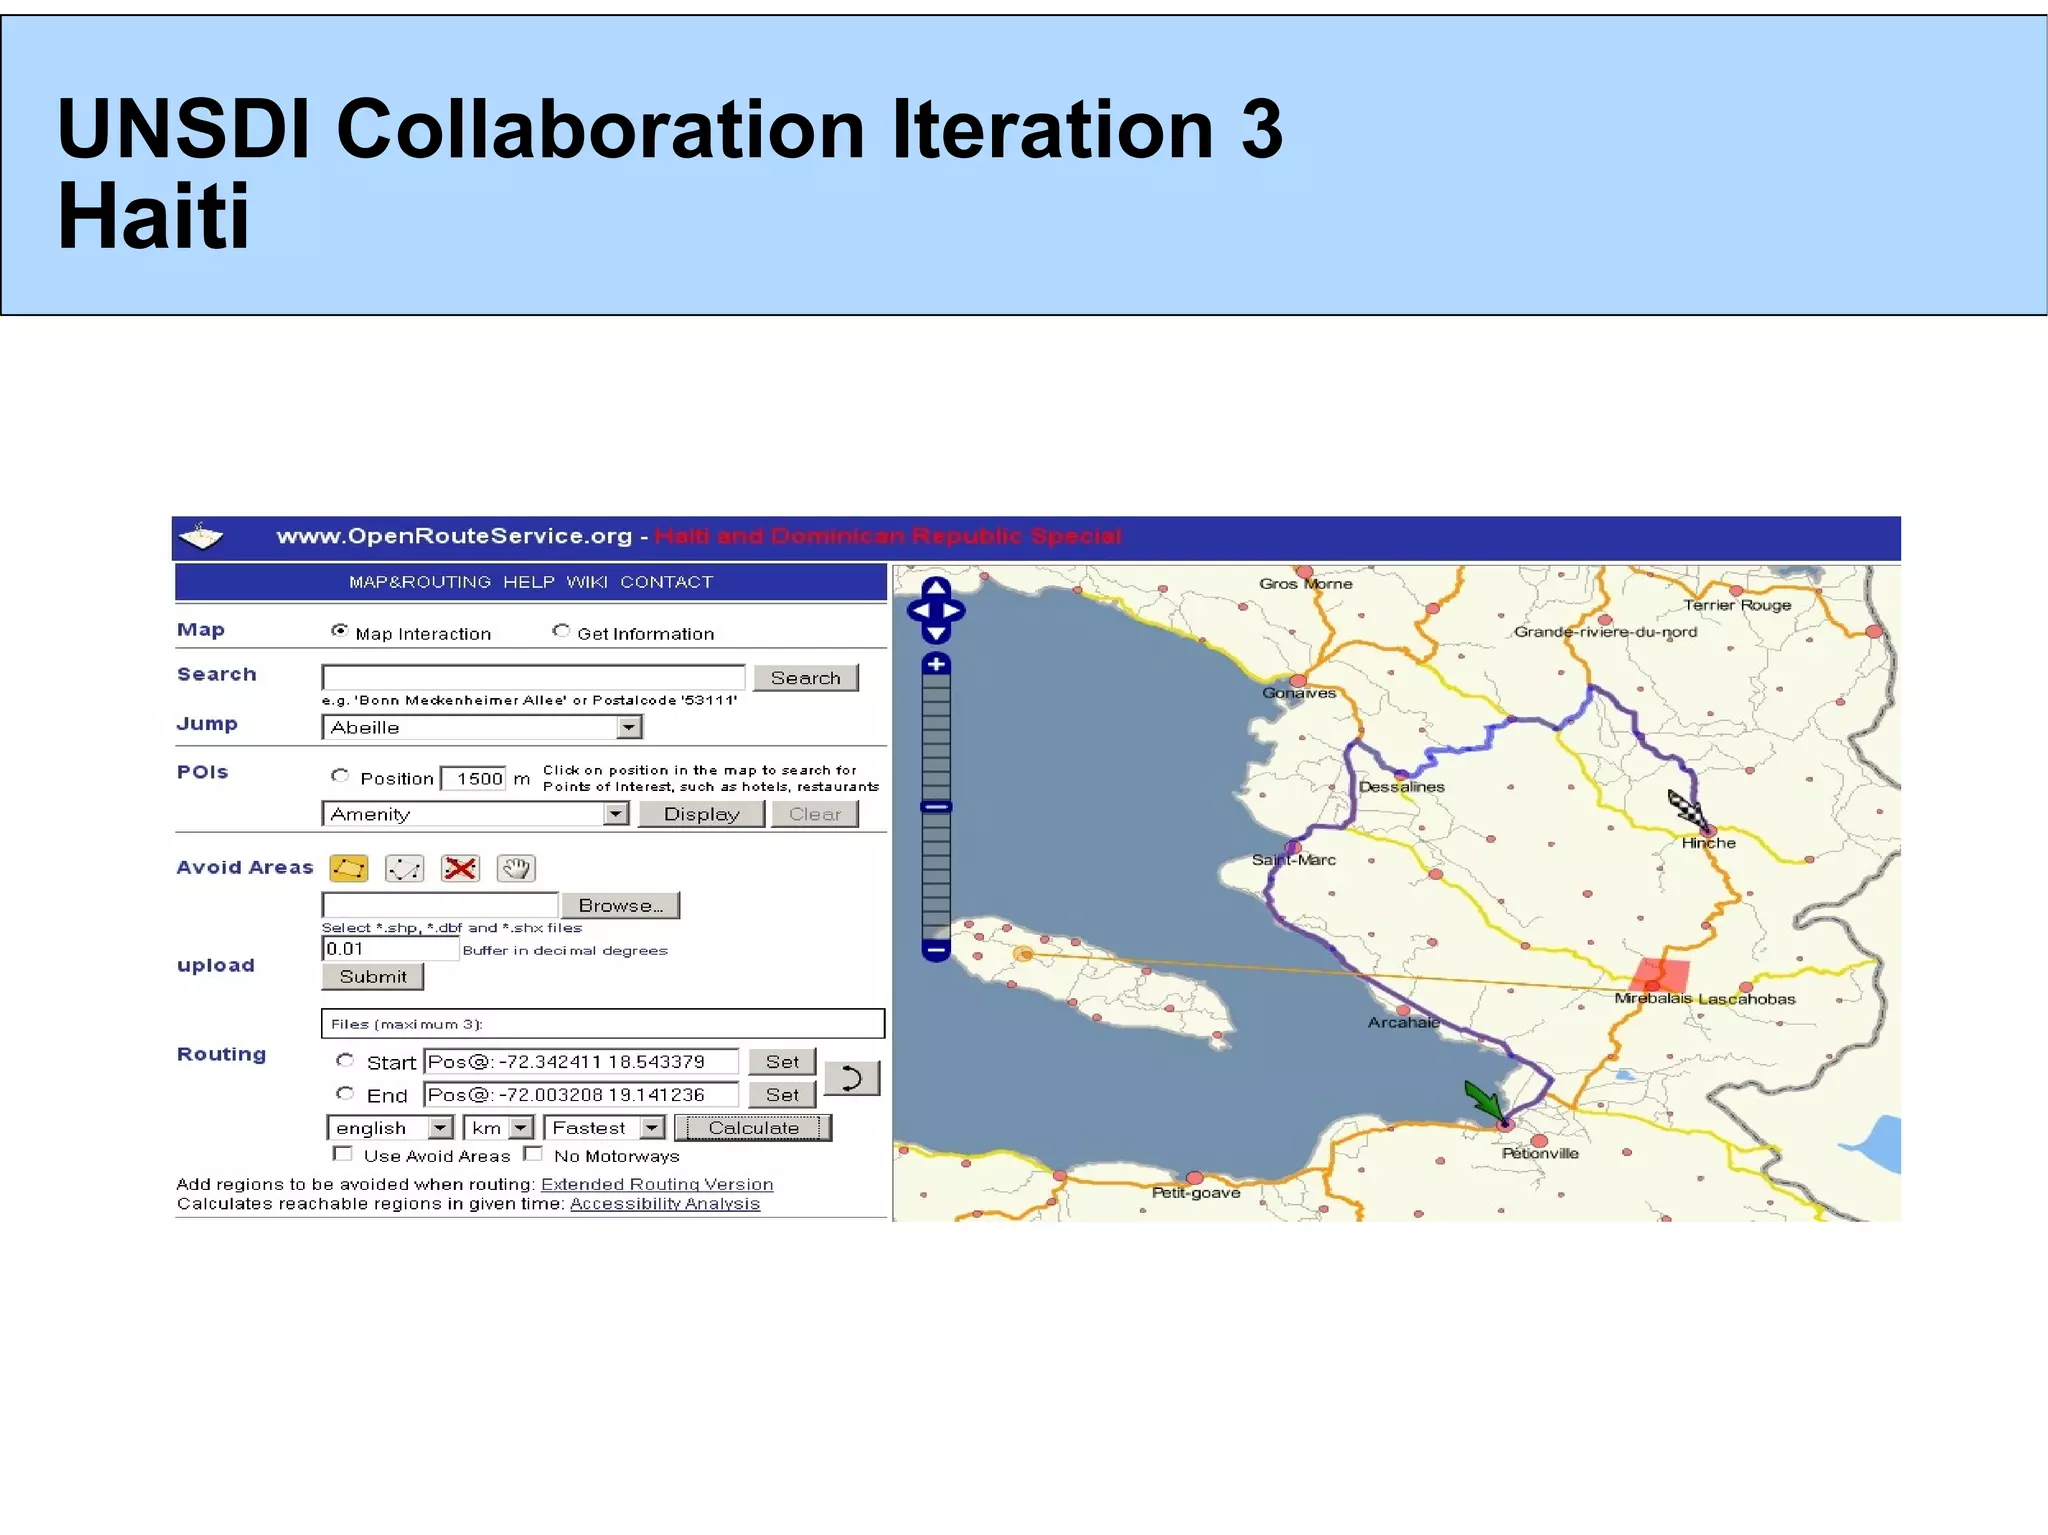The image size is (2048, 1535).
Task: Enable No Motorways checkbox
Action: click(x=534, y=1154)
